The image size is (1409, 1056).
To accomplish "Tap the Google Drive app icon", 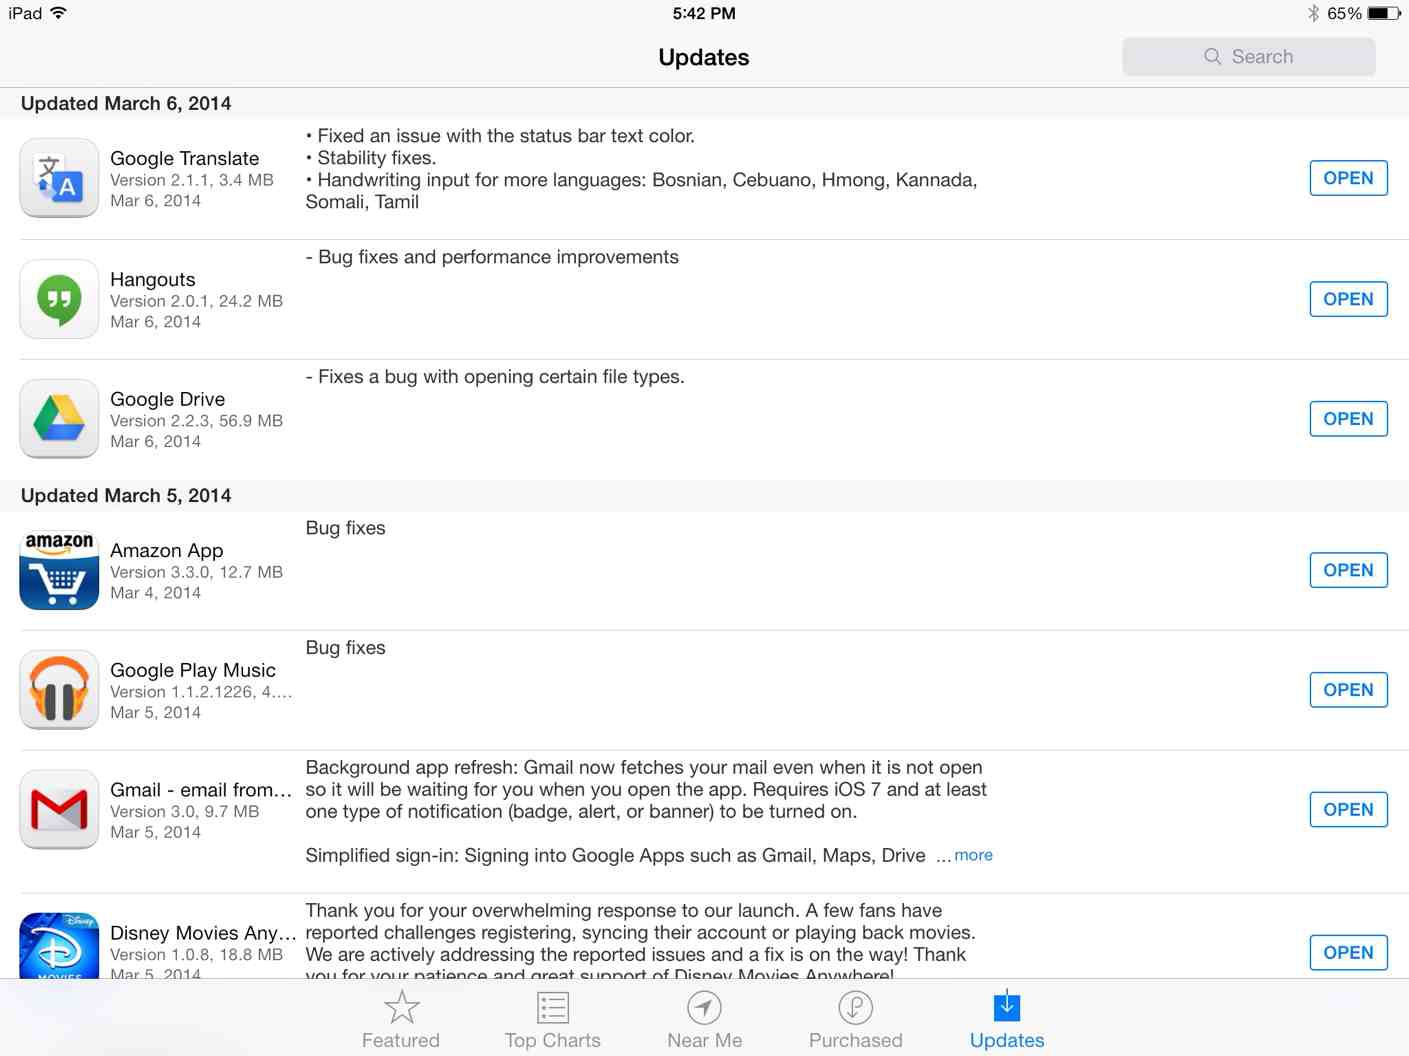I will pos(59,419).
